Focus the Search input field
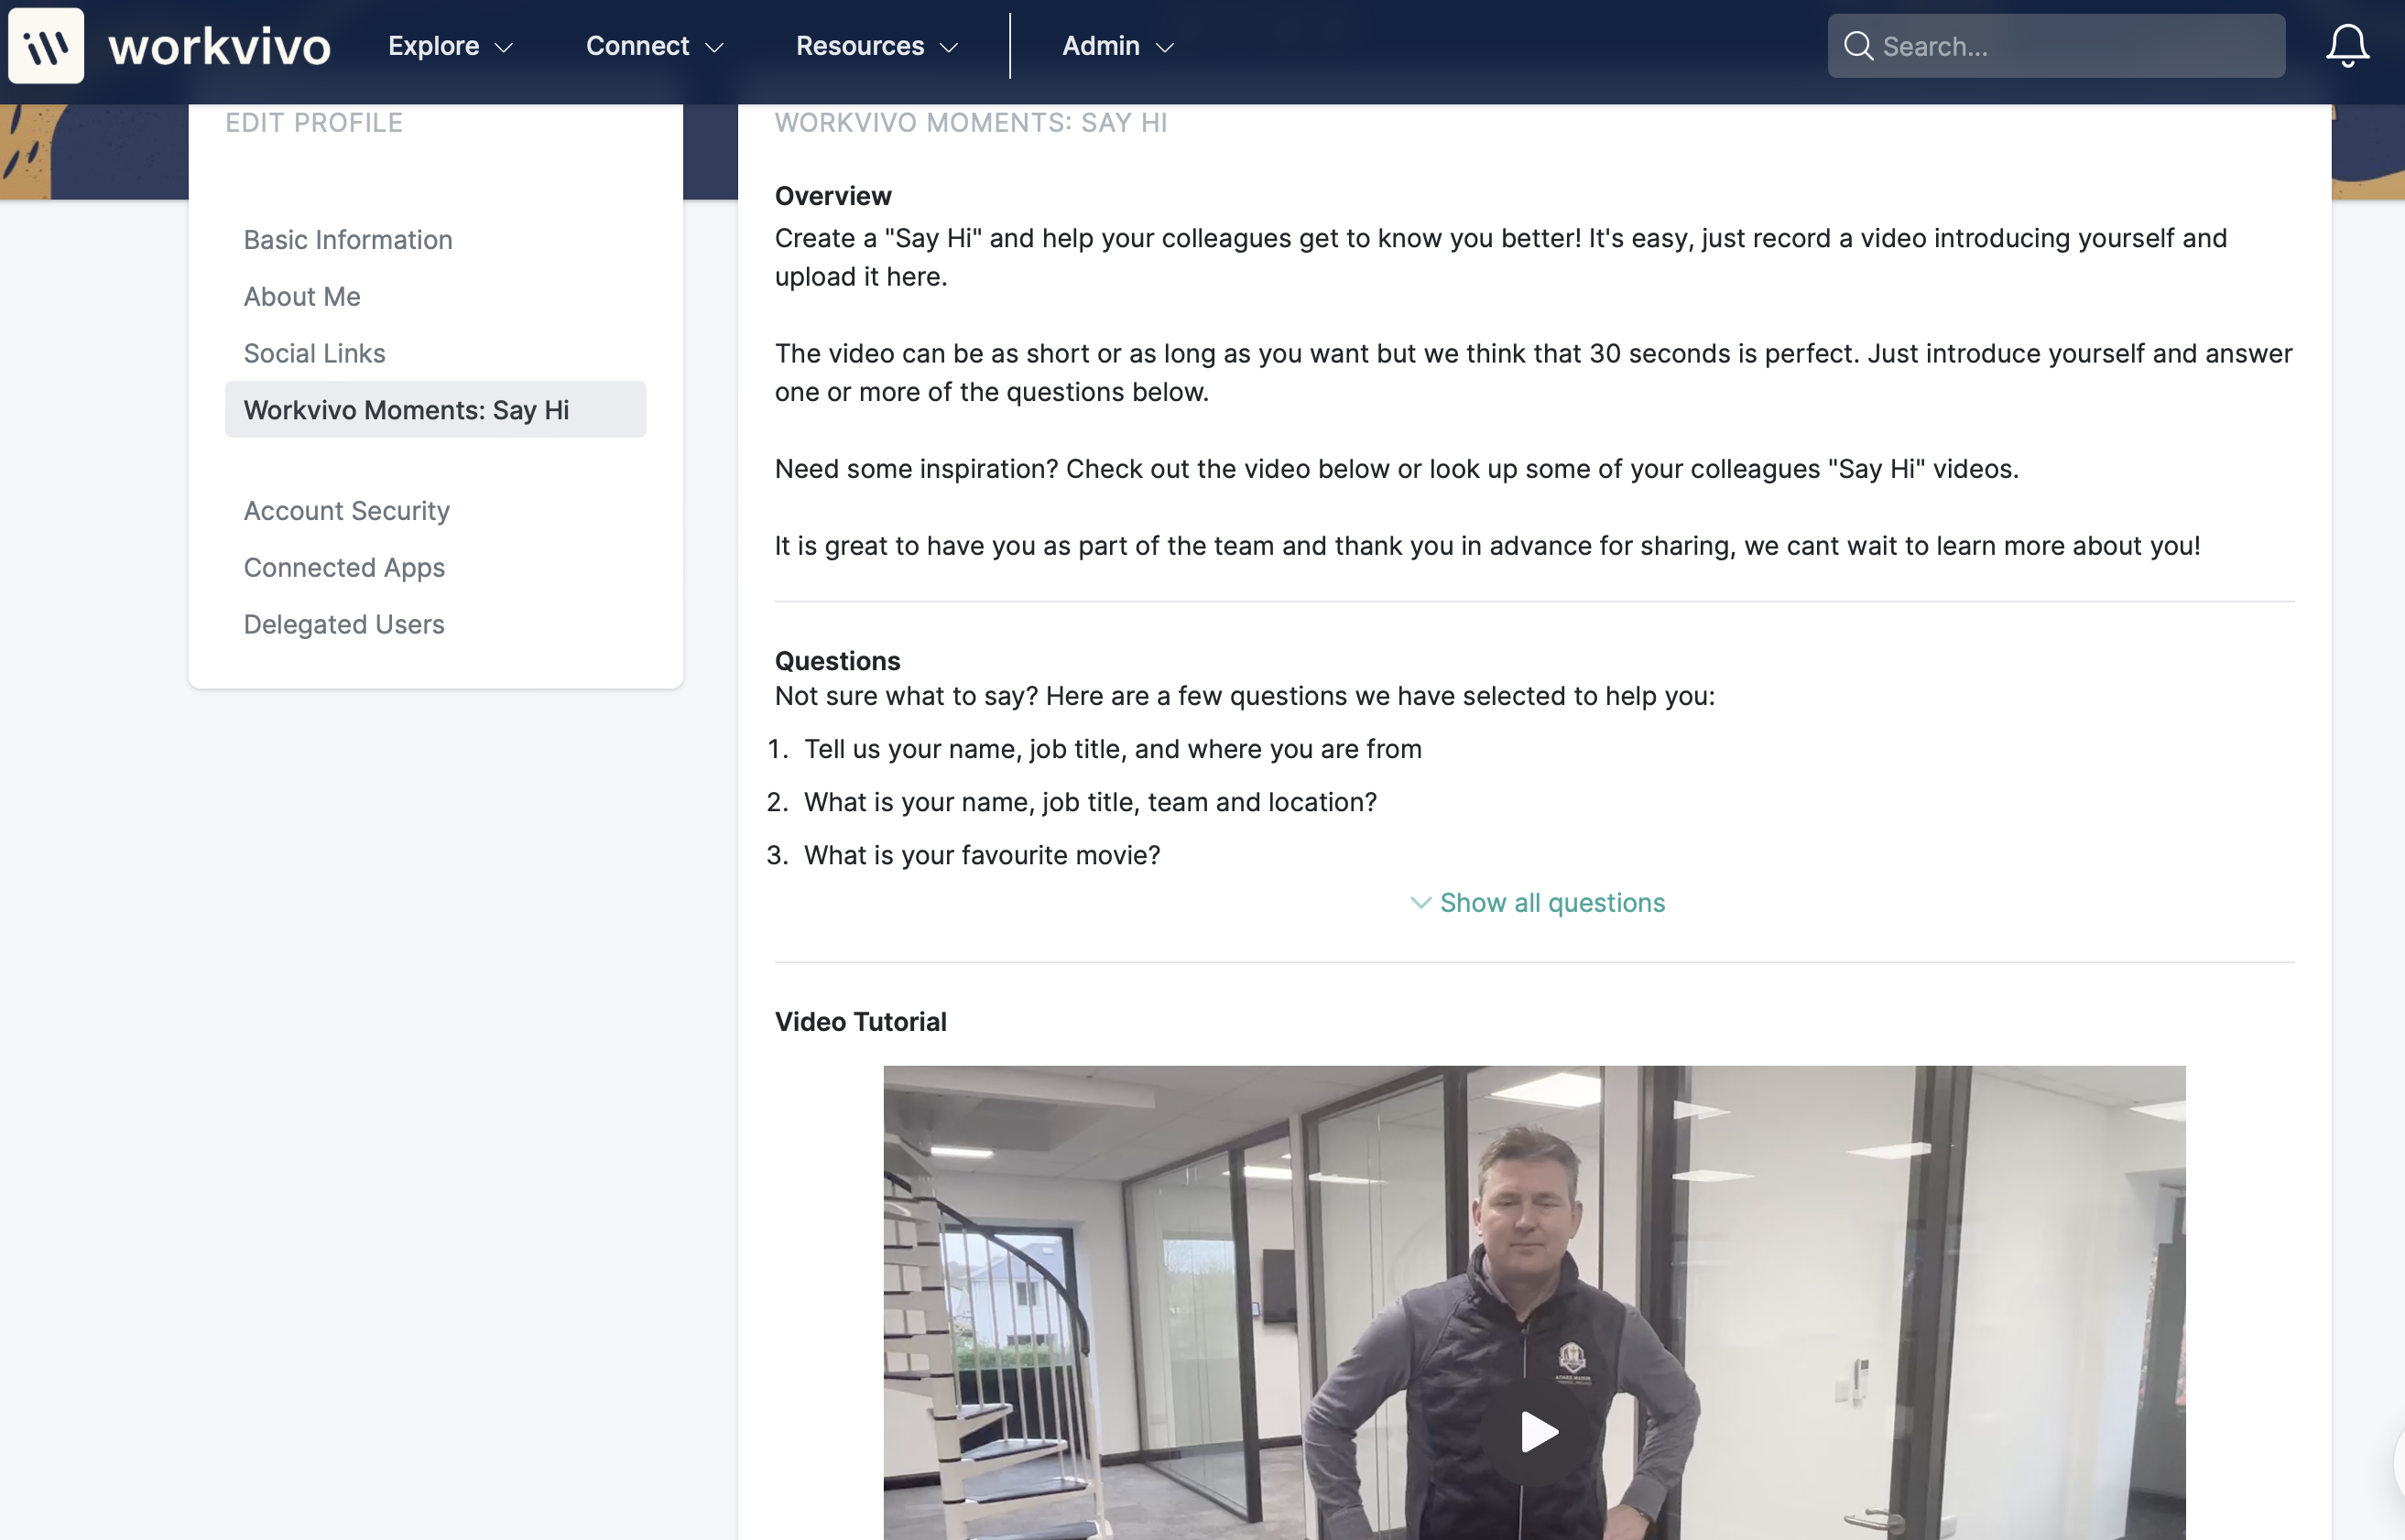This screenshot has width=2405, height=1540. (2056, 46)
